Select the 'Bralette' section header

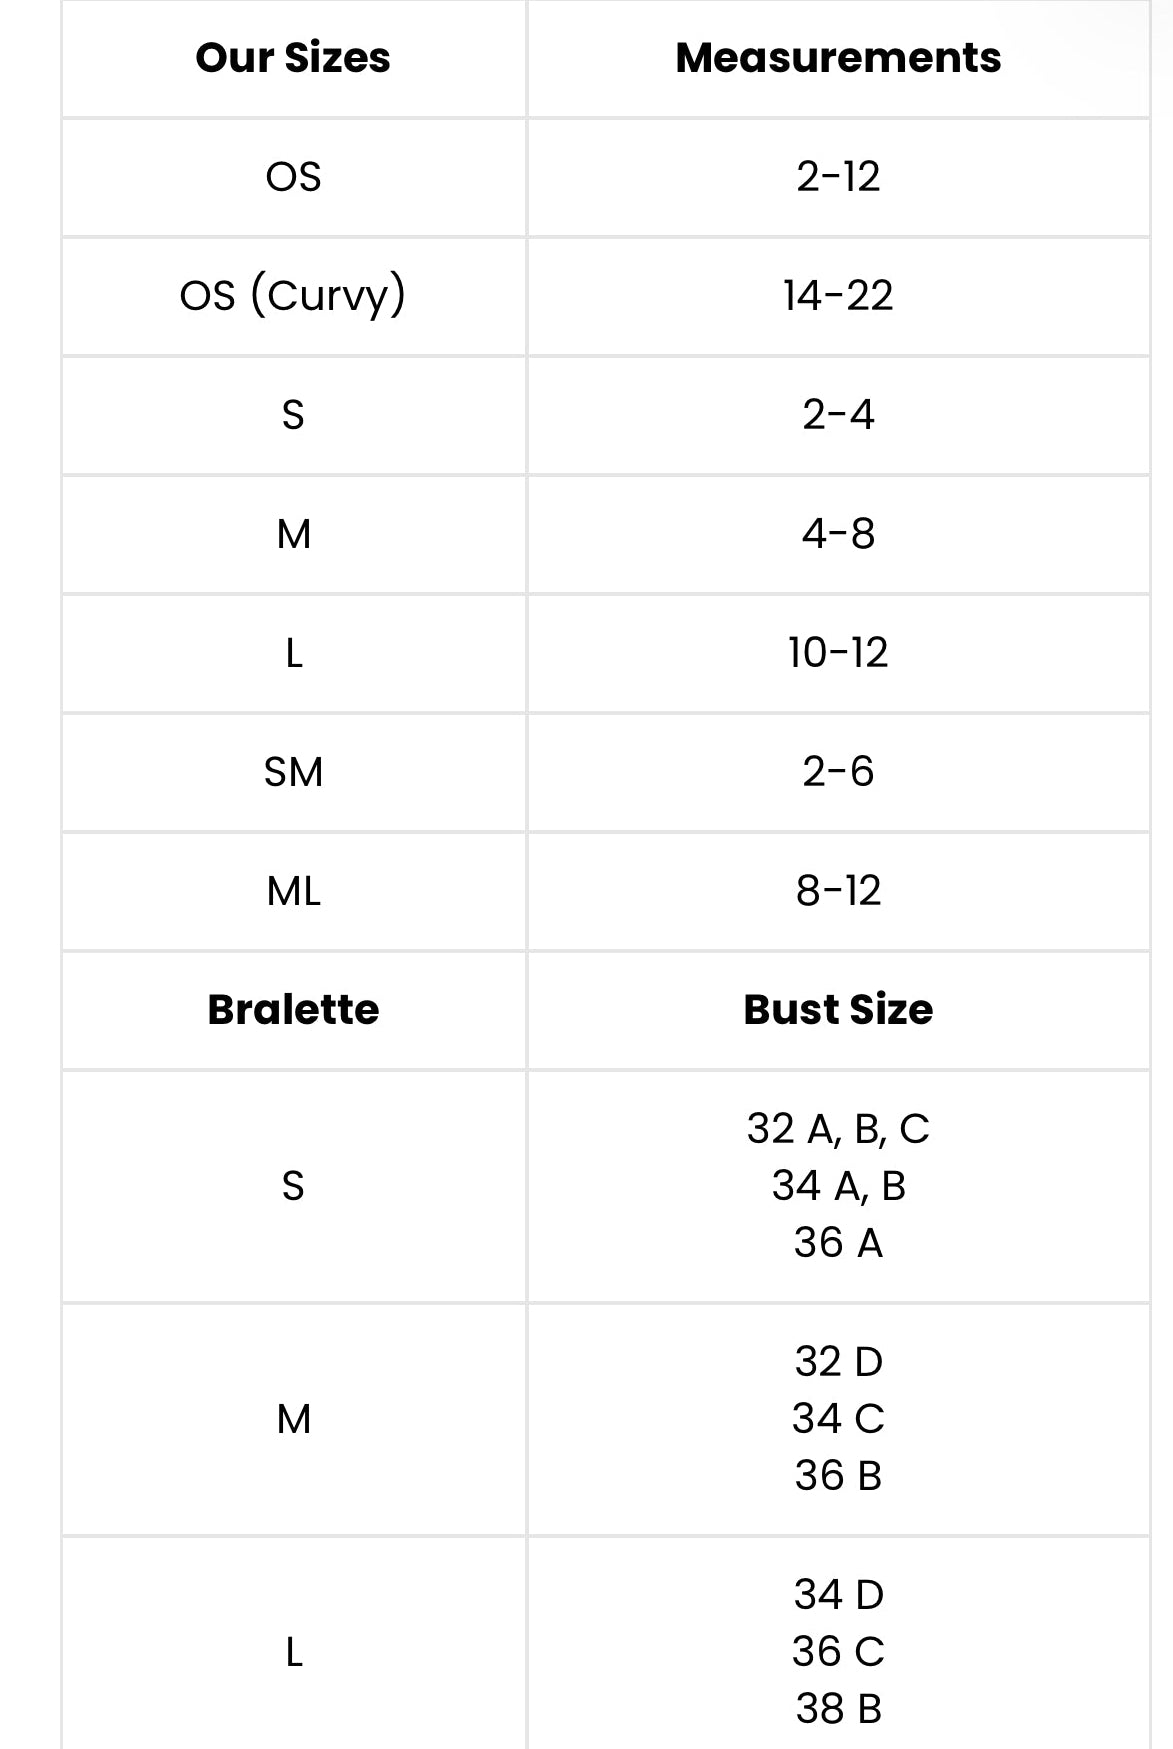[x=293, y=1010]
